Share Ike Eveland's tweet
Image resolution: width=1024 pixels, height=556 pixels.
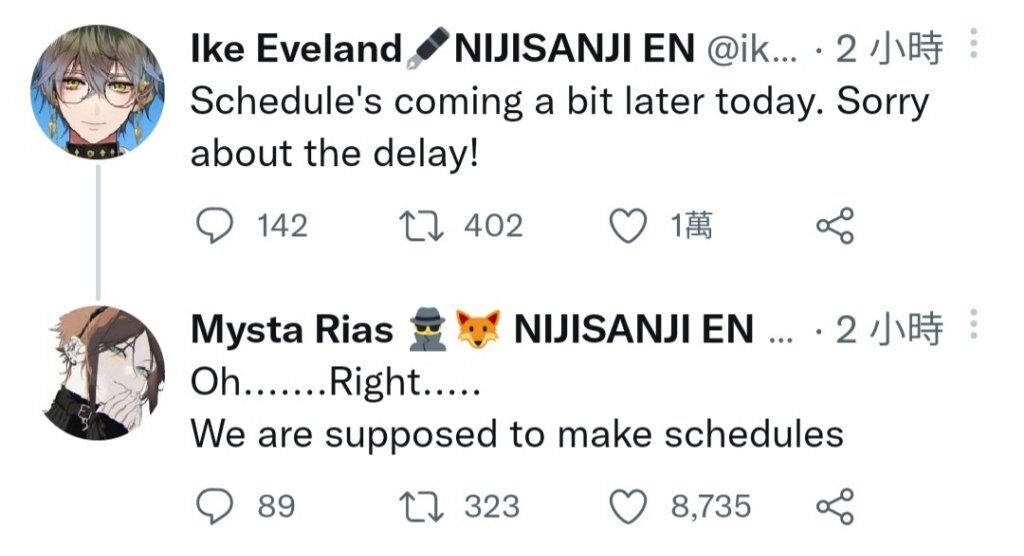[x=835, y=225]
